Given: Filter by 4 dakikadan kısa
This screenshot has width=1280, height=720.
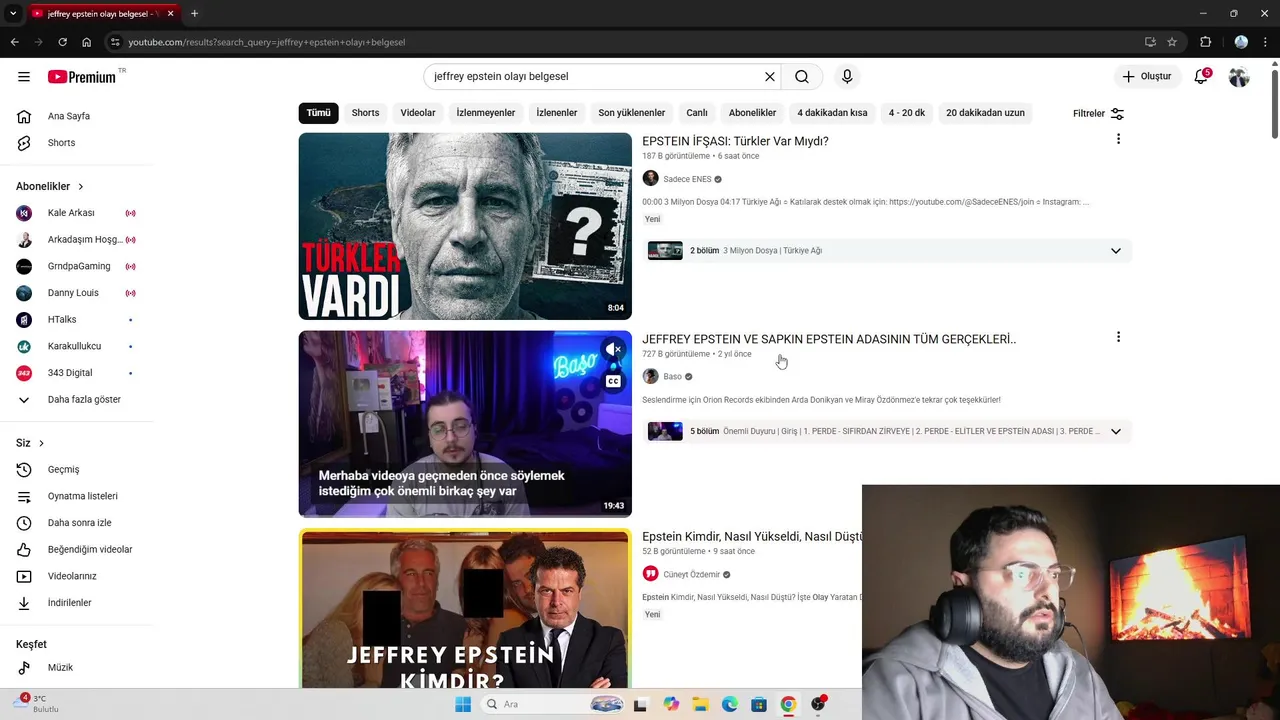Looking at the screenshot, I should click(832, 113).
